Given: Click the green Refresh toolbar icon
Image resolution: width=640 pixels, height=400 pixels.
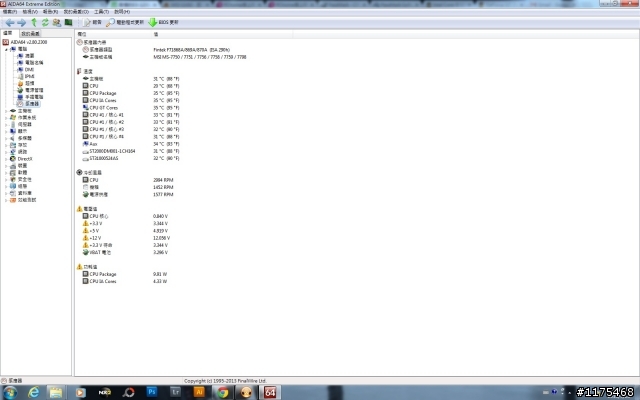Looking at the screenshot, I should point(45,22).
